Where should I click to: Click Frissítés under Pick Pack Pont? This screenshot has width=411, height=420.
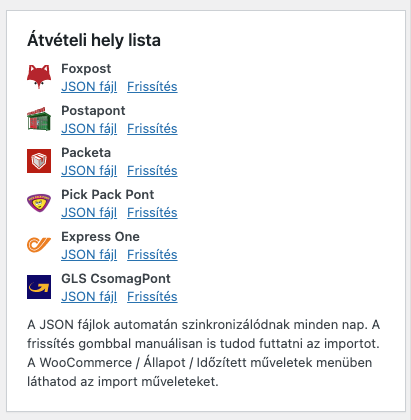tap(152, 213)
